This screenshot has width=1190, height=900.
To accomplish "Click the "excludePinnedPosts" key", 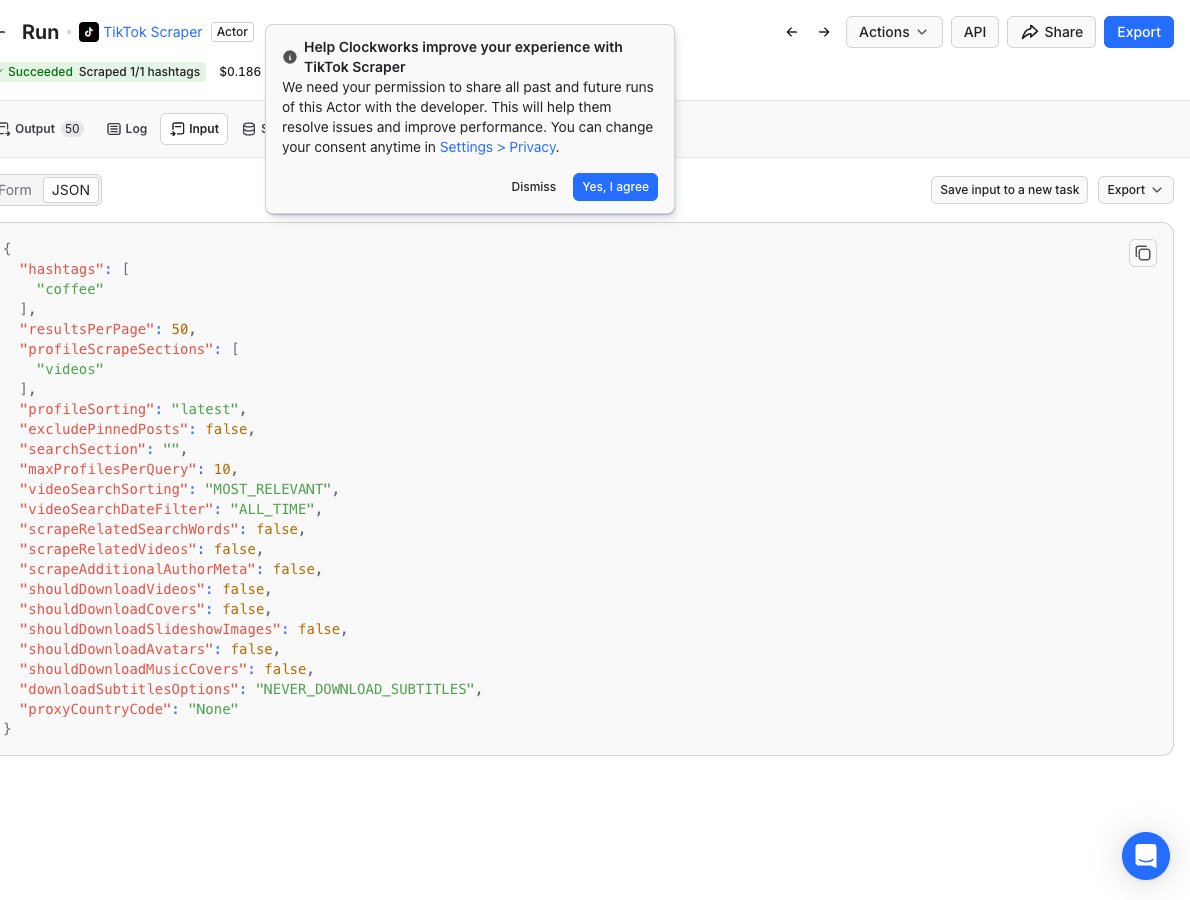I will (x=103, y=430).
